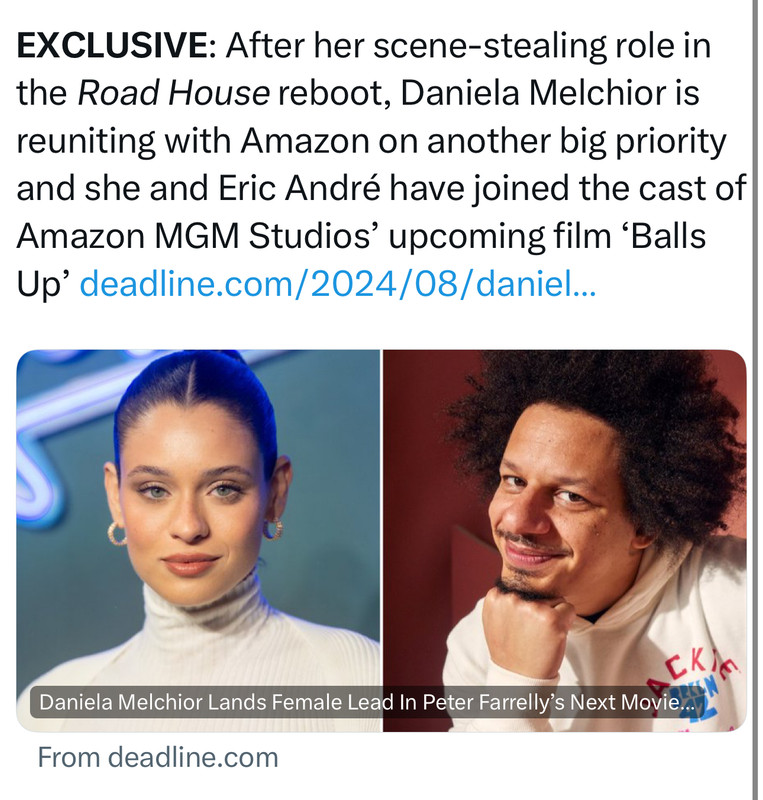Viewport: 763px width, 800px height.
Task: Click the ellipsis ending the card caption
Action: pyautogui.click(x=687, y=705)
